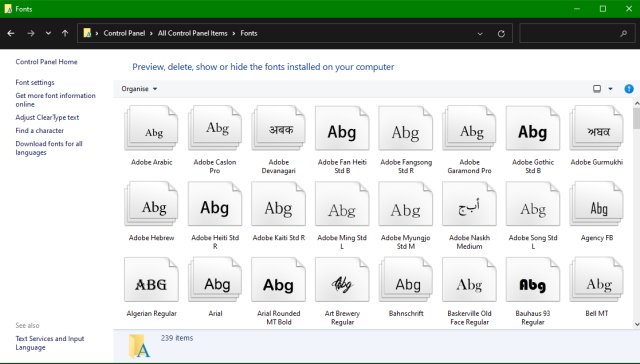Select the Adobe Fangsong Std R font
This screenshot has width=640, height=364.
coord(406,128)
